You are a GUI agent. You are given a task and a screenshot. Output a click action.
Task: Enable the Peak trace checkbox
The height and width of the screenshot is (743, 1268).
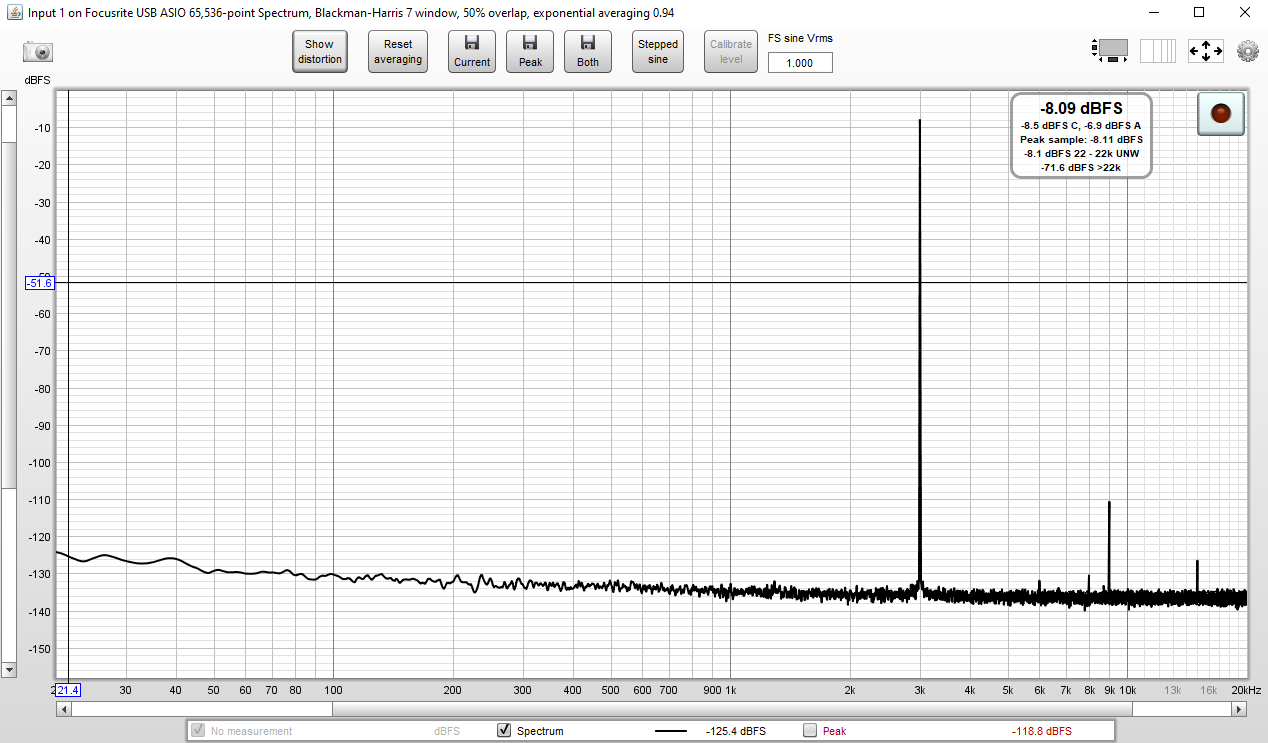click(810, 731)
